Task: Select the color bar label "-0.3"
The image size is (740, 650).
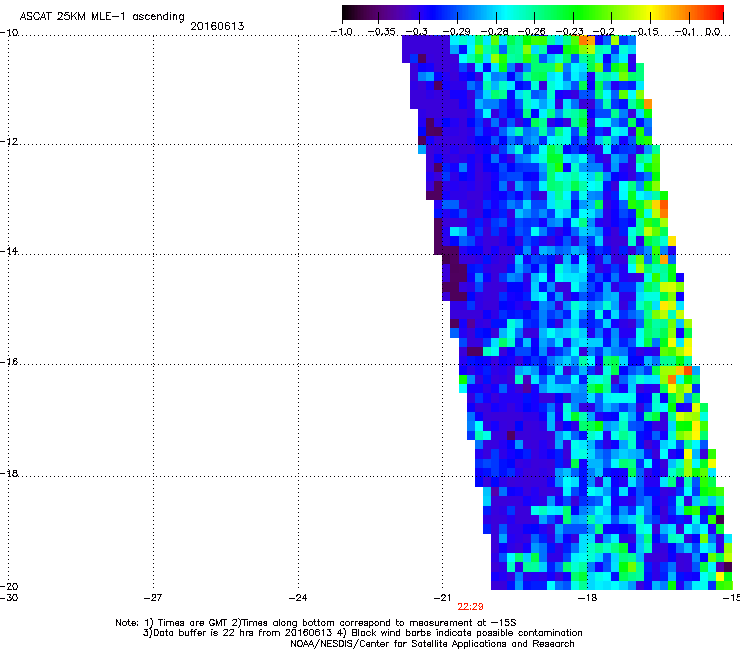Action: coord(417,32)
